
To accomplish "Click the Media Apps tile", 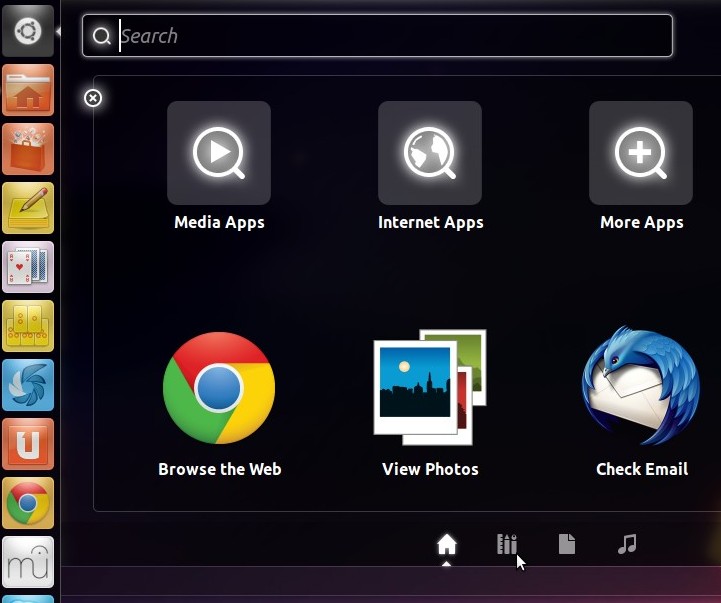I will tap(219, 153).
